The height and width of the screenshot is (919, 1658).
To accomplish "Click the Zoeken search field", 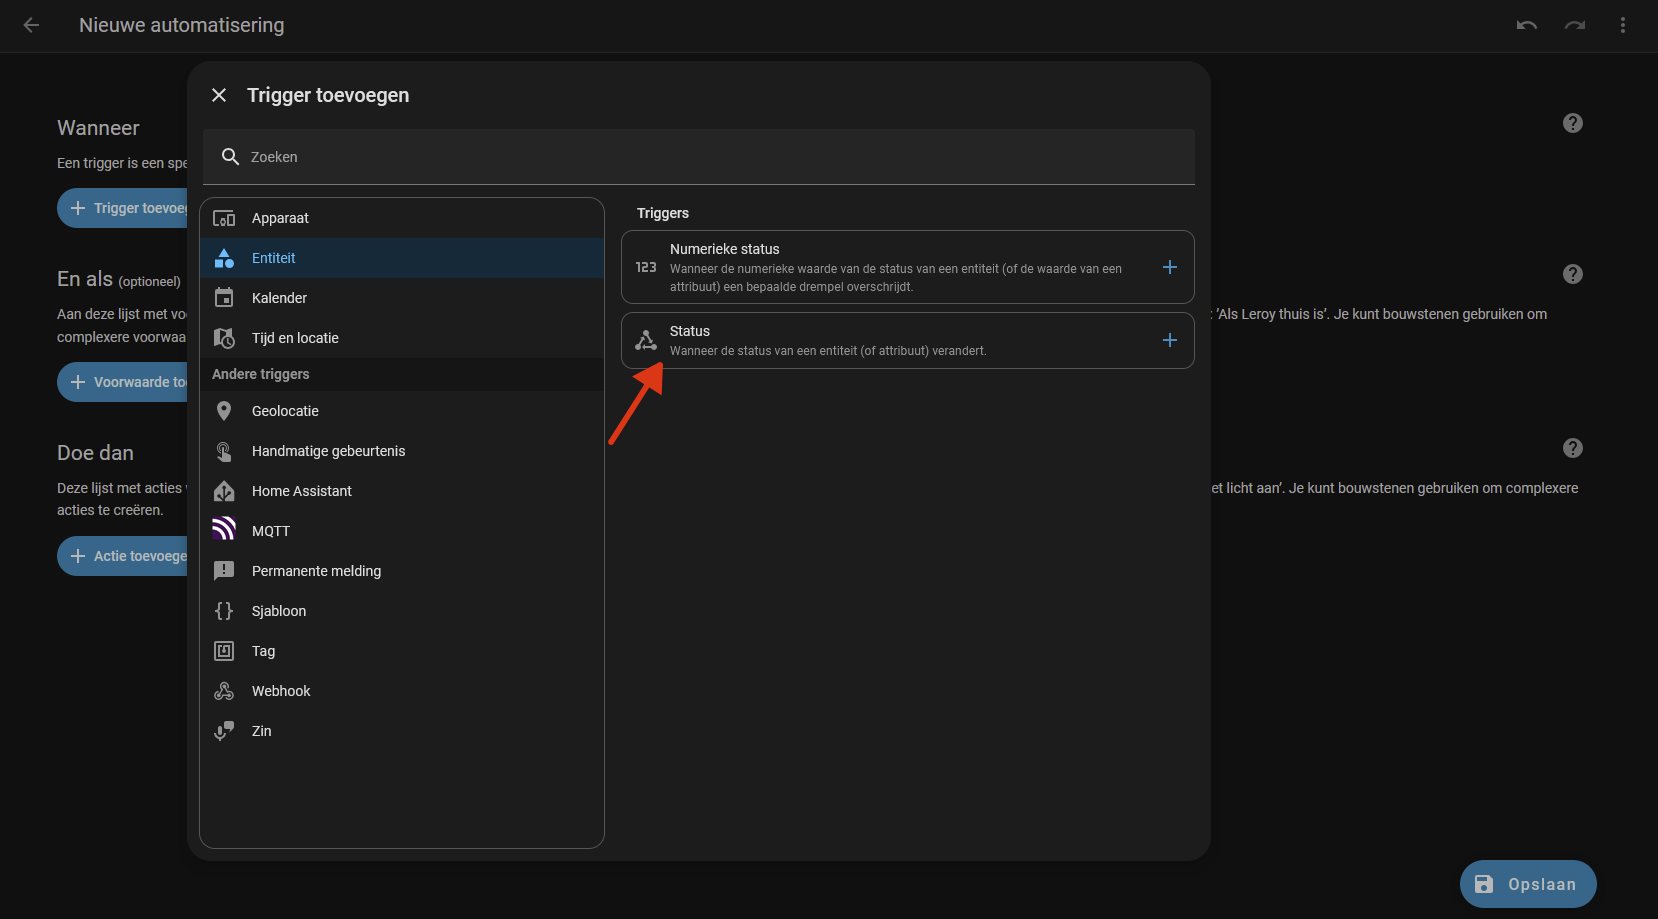I will 700,157.
